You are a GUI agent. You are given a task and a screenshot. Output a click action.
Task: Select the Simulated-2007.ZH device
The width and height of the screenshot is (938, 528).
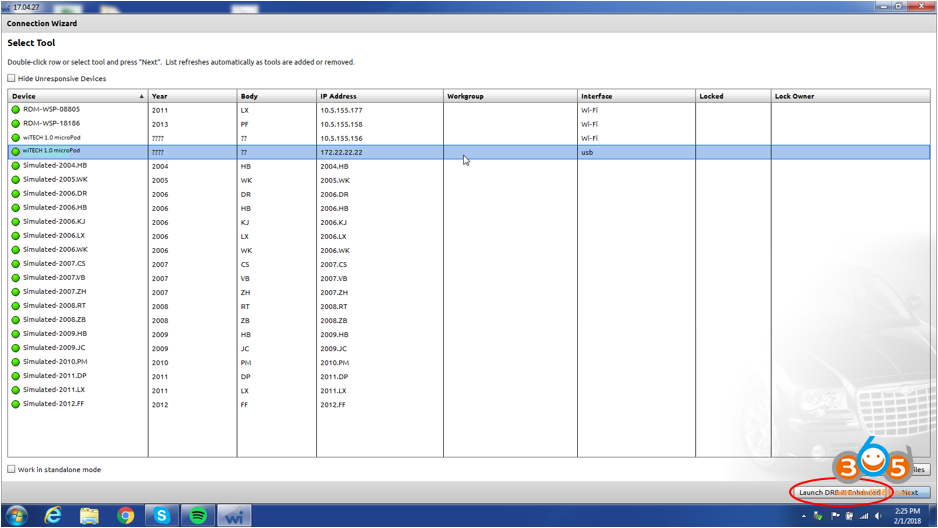coord(469,292)
